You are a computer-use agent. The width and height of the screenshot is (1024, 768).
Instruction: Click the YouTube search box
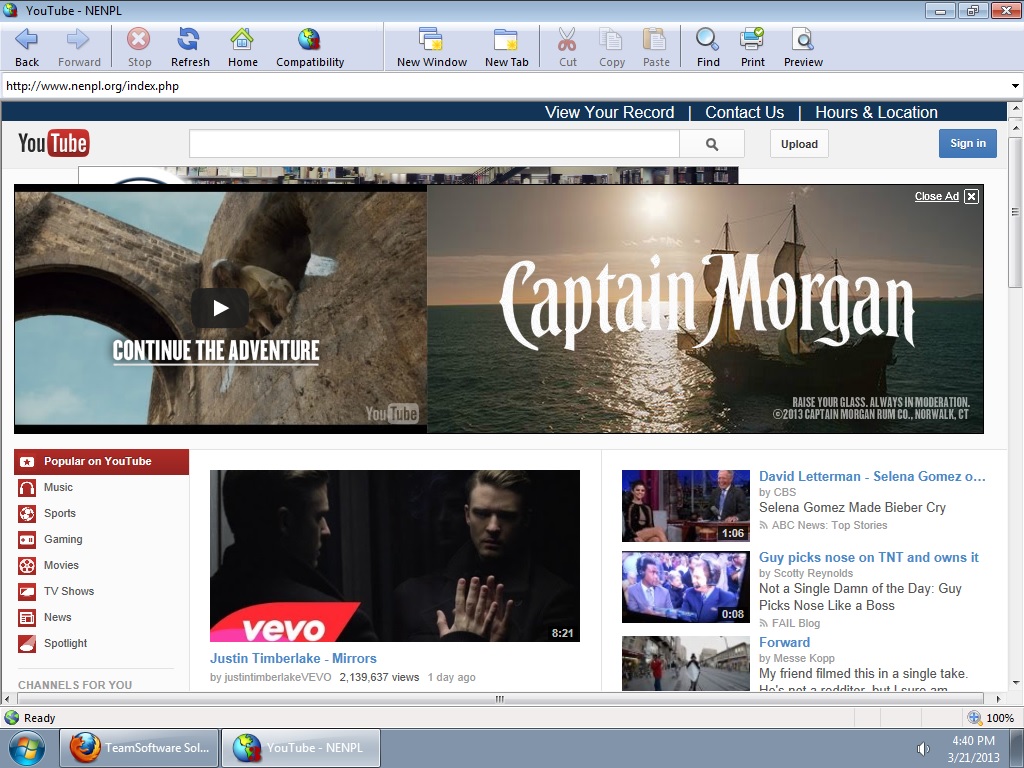434,144
